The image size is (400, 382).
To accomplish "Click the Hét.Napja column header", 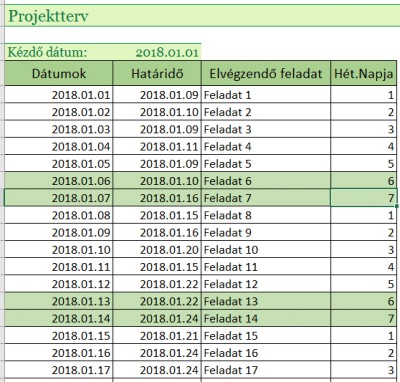I will point(364,73).
